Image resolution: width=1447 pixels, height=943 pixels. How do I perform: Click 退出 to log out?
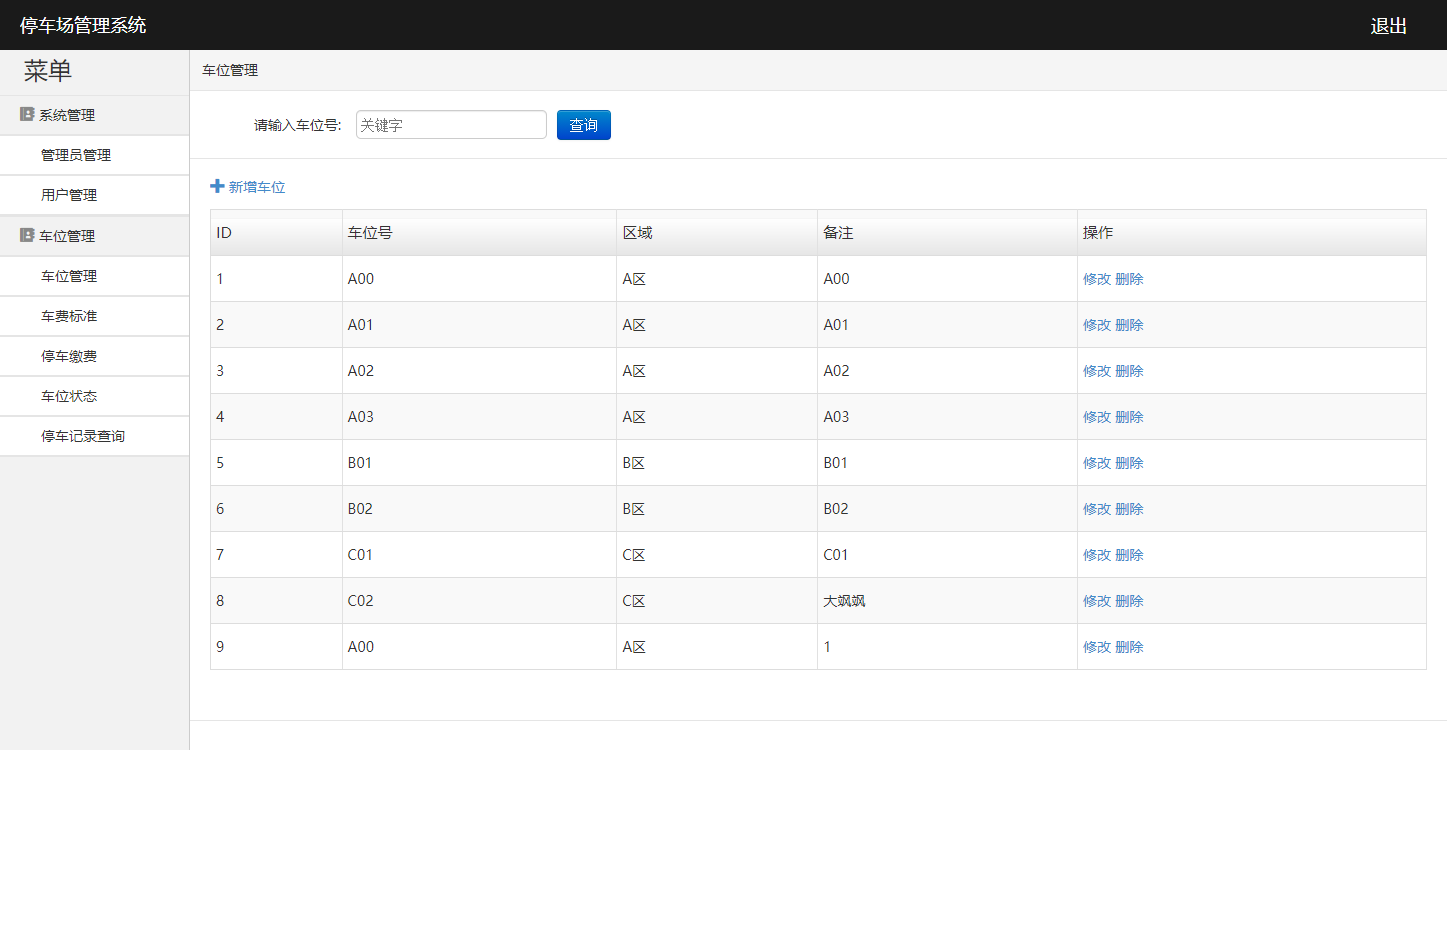click(x=1388, y=26)
